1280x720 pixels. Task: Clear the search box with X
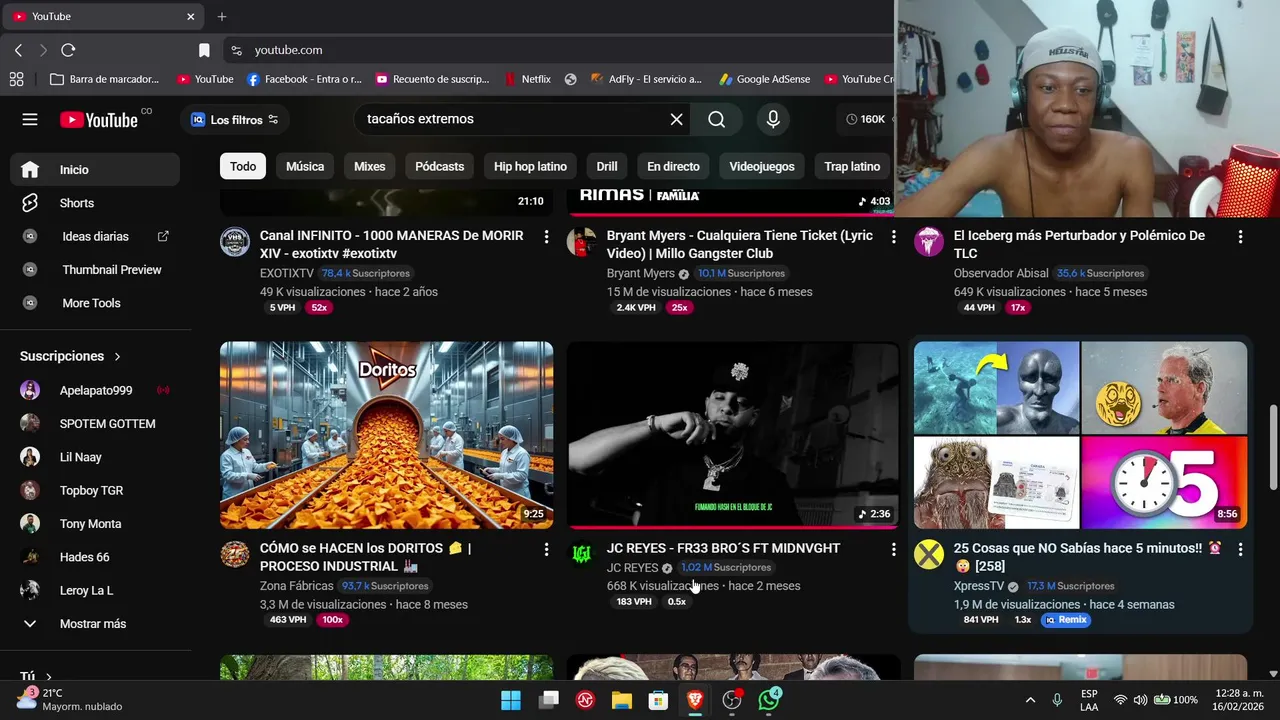pyautogui.click(x=676, y=119)
